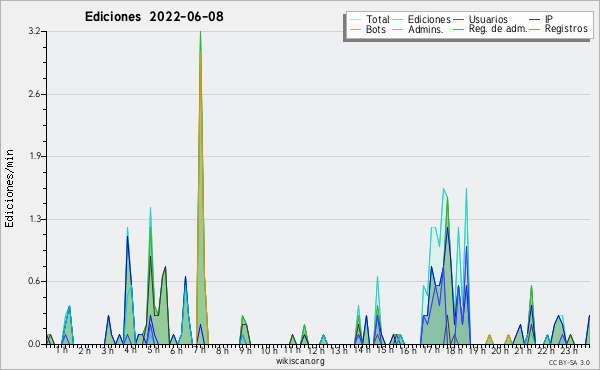
Task: Click the '4 h' x-axis label
Action: point(130,350)
